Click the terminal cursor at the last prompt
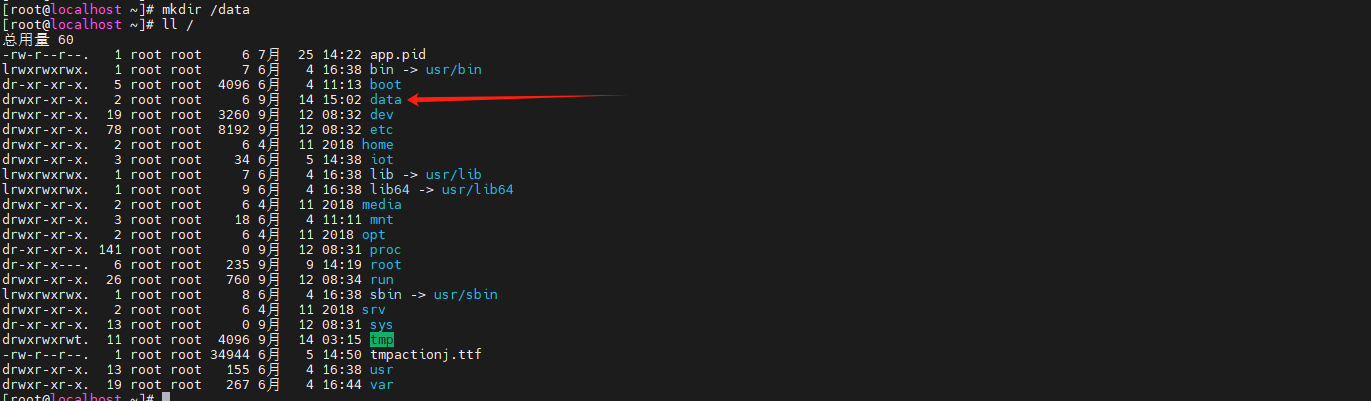The width and height of the screenshot is (1371, 401). [165, 397]
